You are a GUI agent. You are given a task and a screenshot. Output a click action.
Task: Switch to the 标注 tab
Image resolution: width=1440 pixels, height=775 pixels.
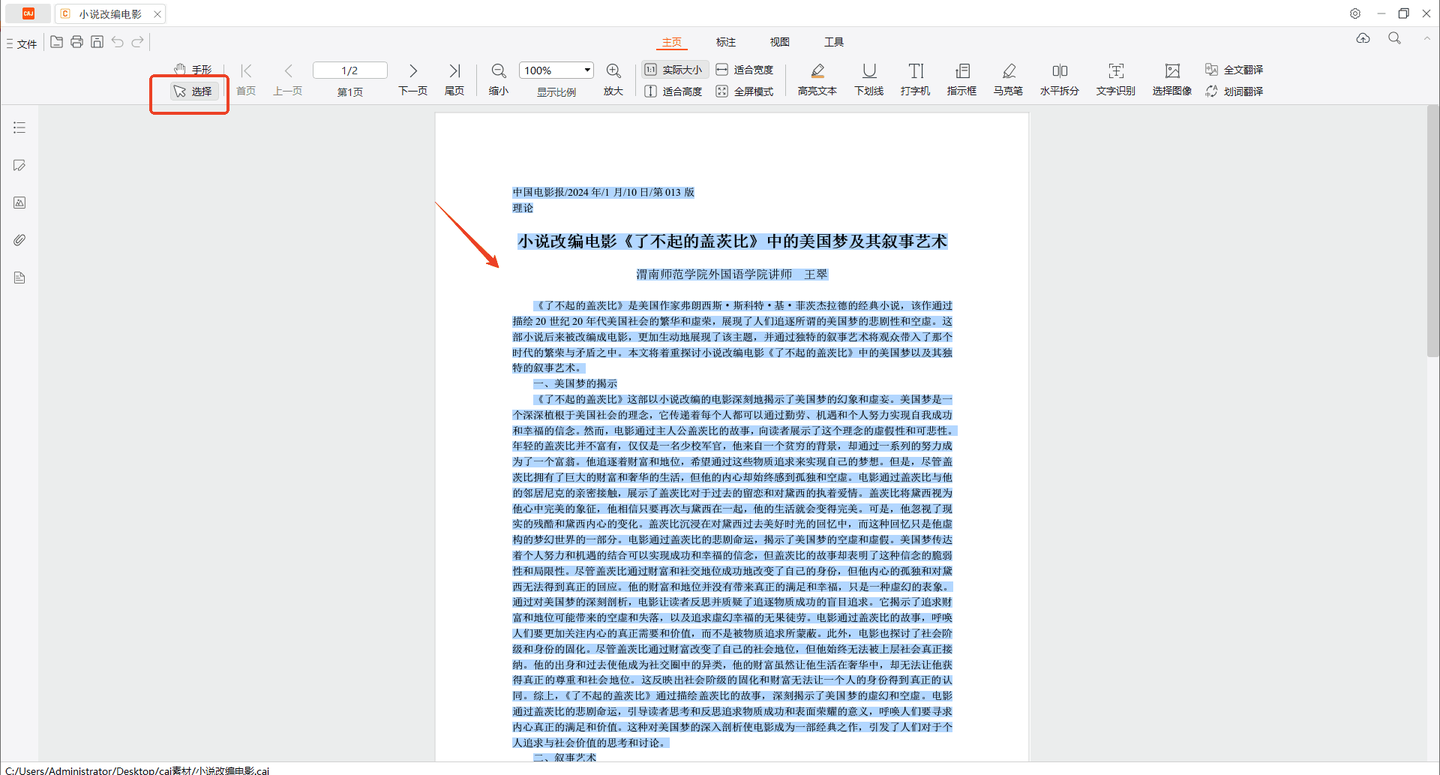coord(725,42)
